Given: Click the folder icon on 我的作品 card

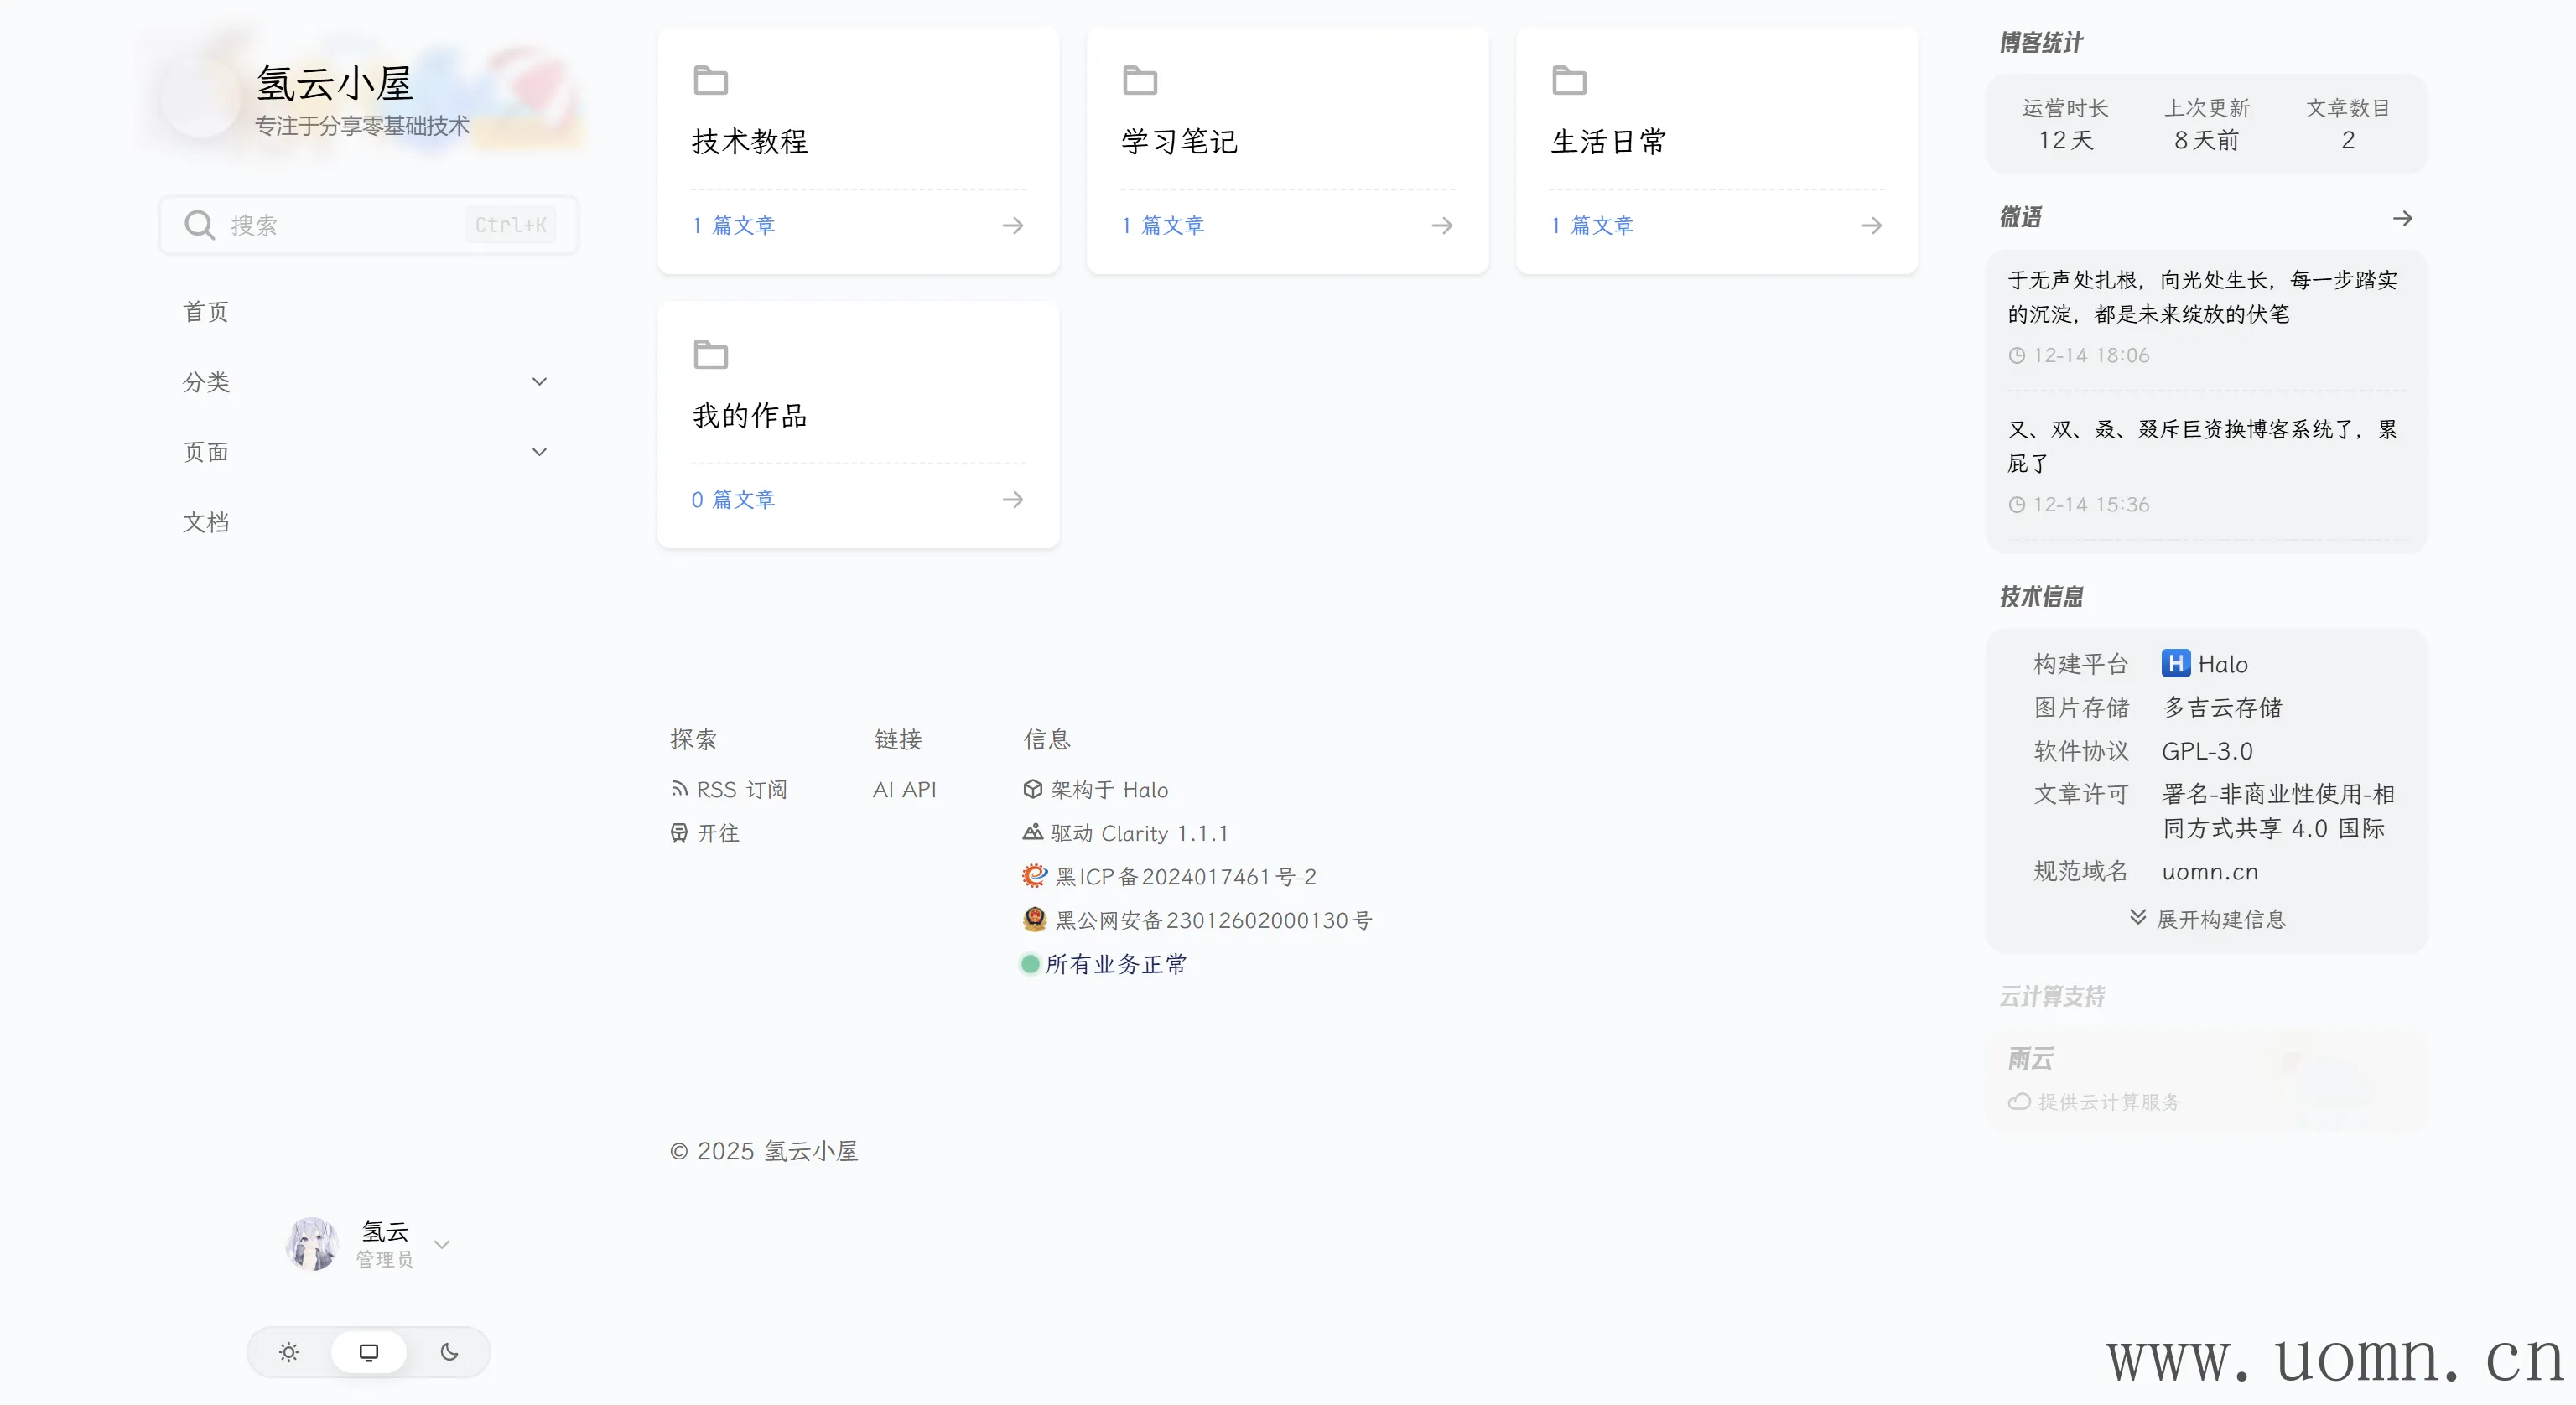Looking at the screenshot, I should [710, 354].
